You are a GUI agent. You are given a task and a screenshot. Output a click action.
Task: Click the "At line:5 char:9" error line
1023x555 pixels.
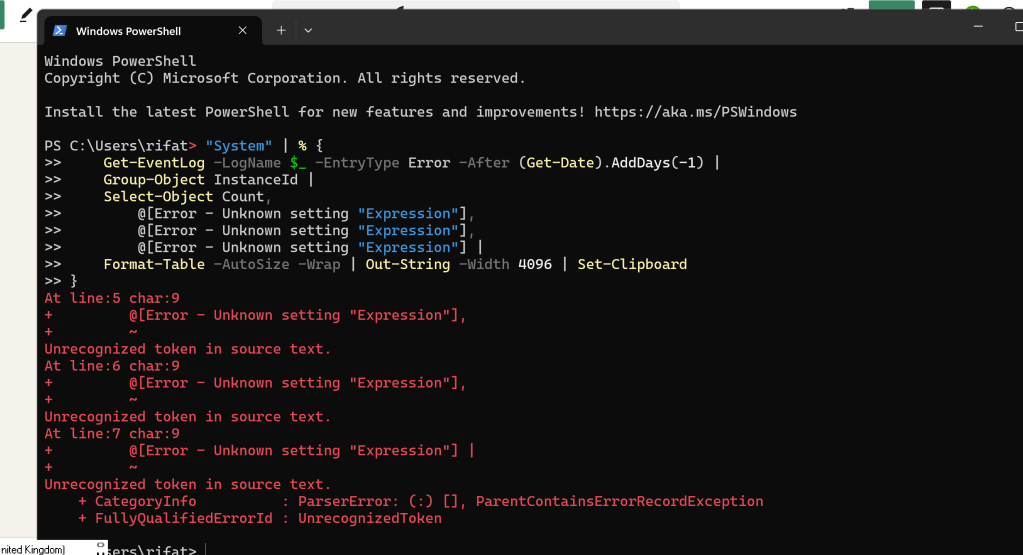coord(112,298)
